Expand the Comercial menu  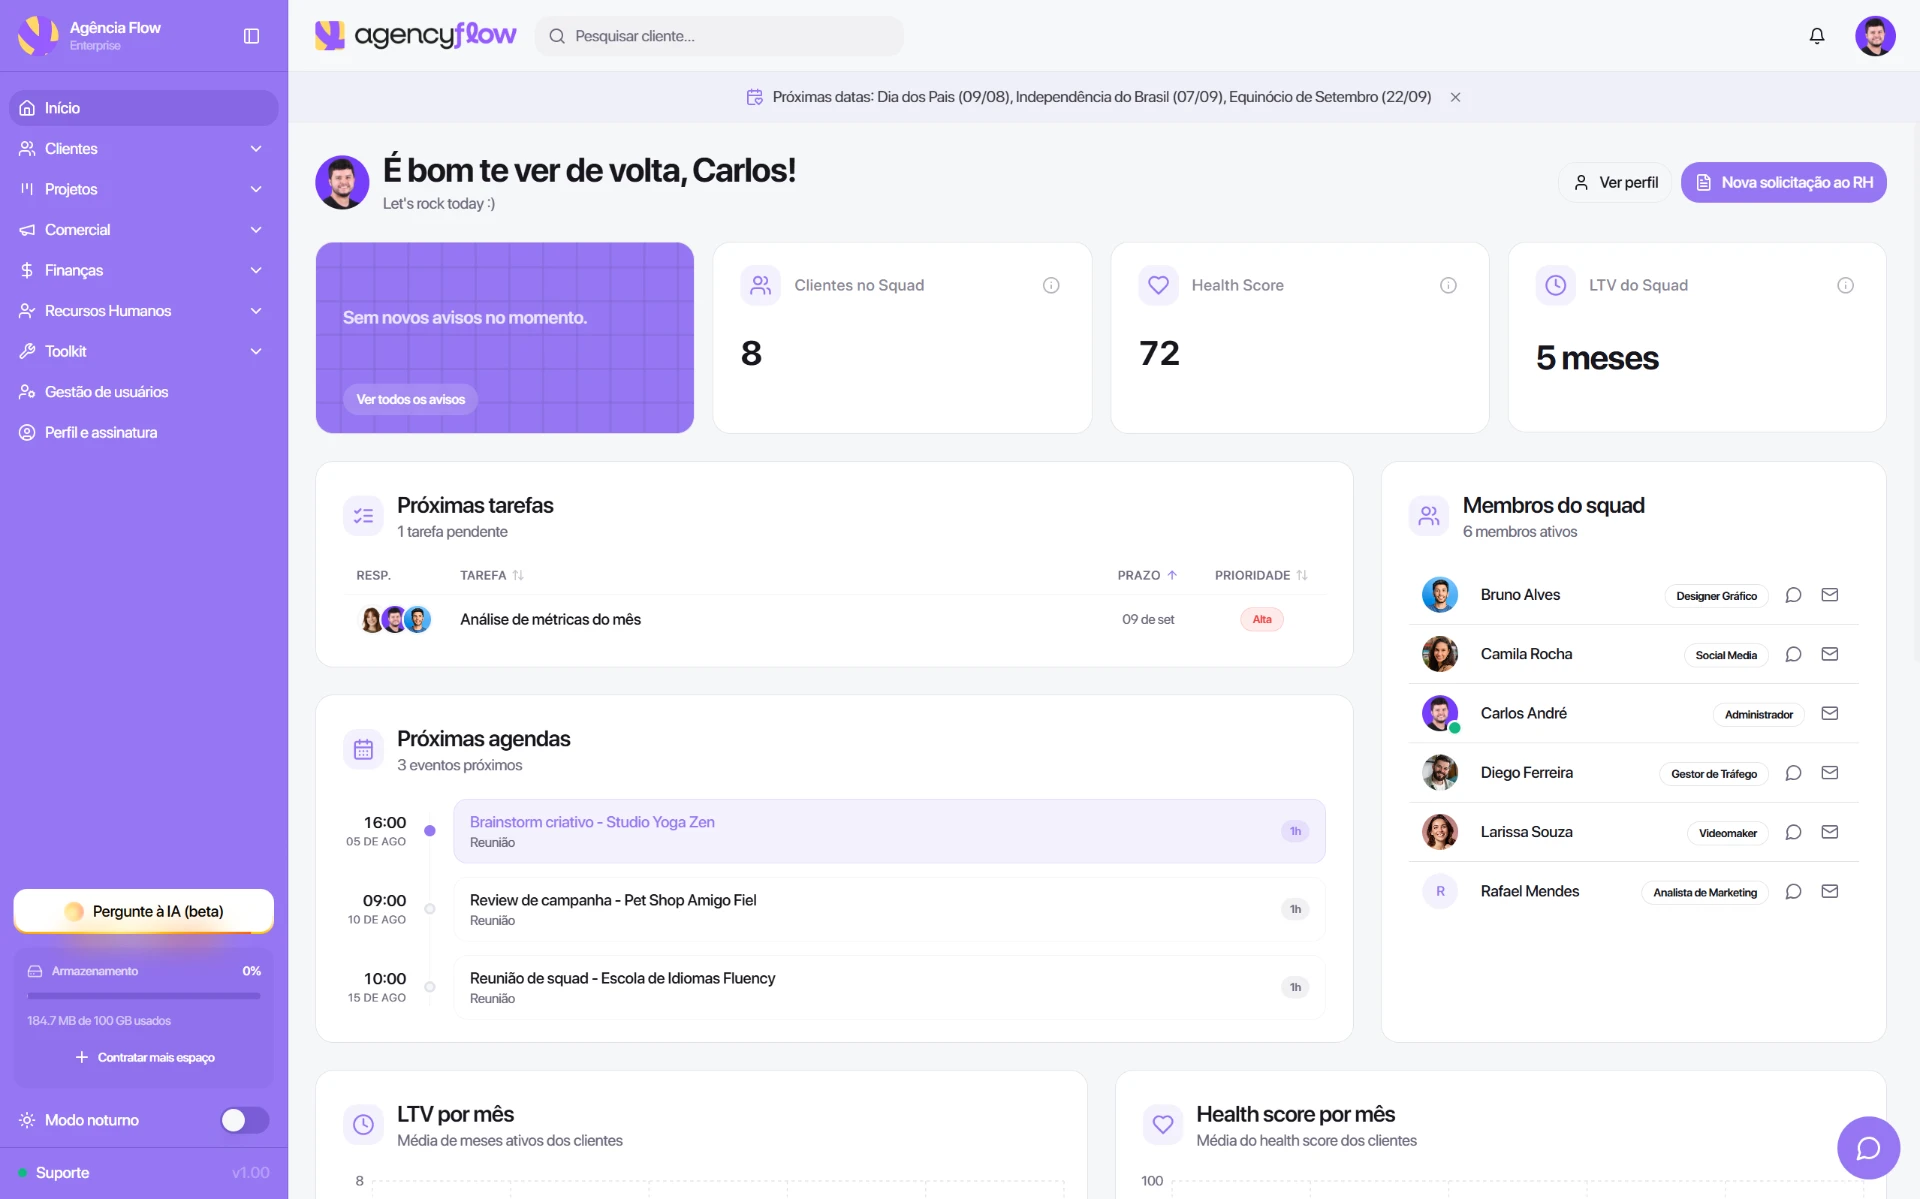point(143,230)
